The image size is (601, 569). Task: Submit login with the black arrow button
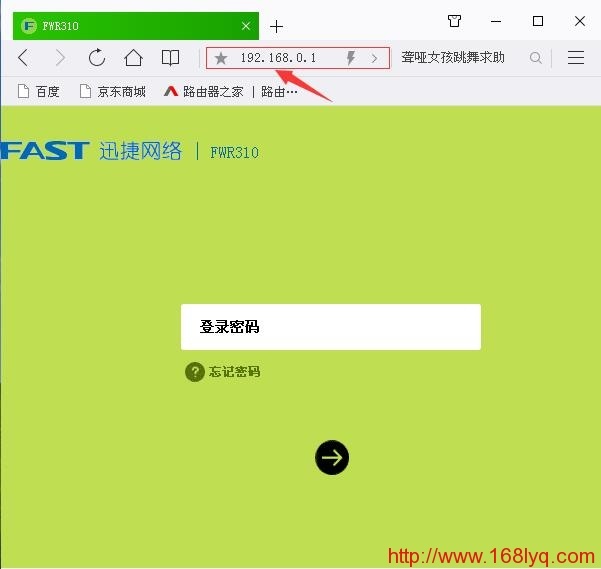click(332, 458)
